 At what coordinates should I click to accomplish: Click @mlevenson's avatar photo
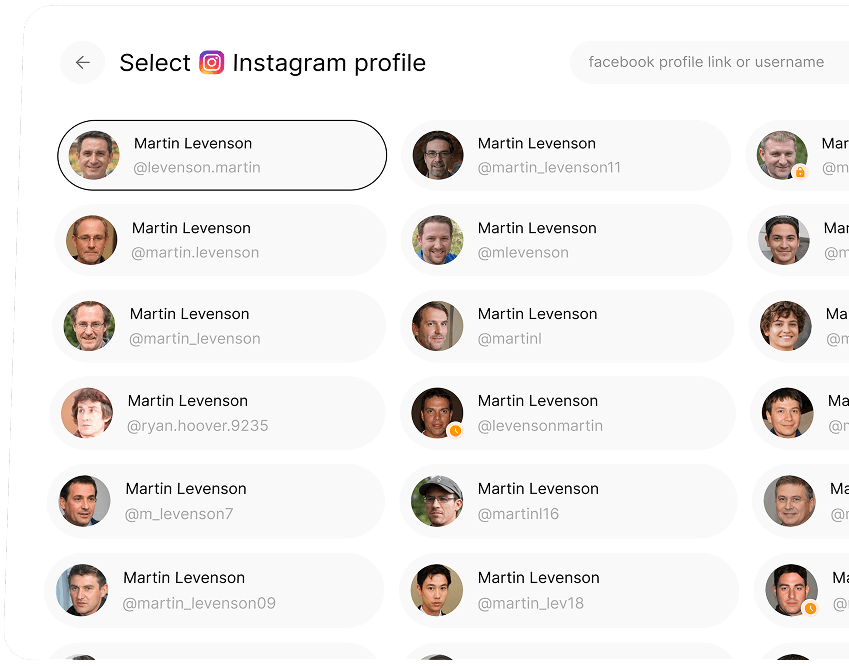437,240
